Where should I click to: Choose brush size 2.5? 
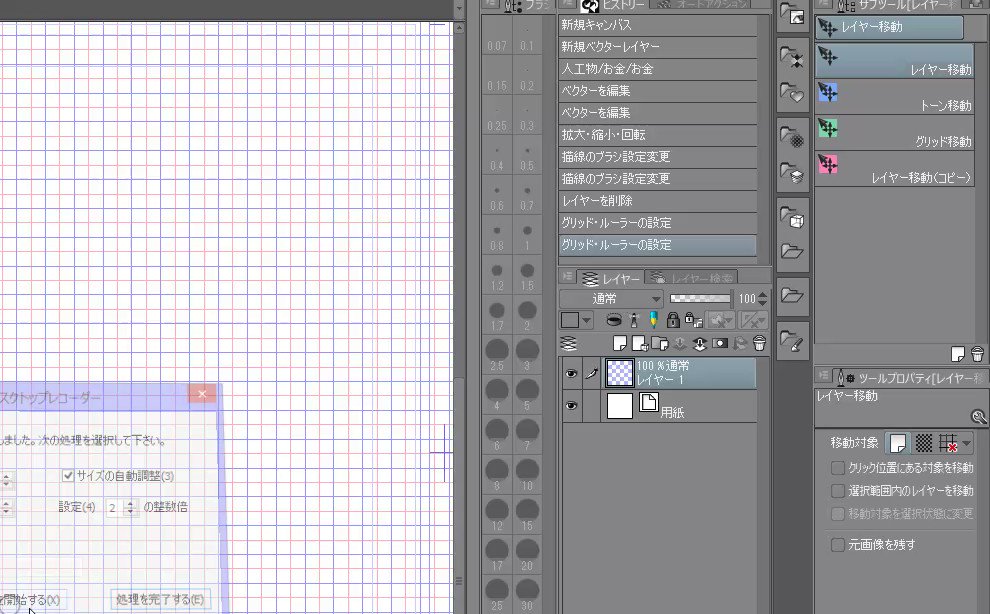pyautogui.click(x=497, y=356)
